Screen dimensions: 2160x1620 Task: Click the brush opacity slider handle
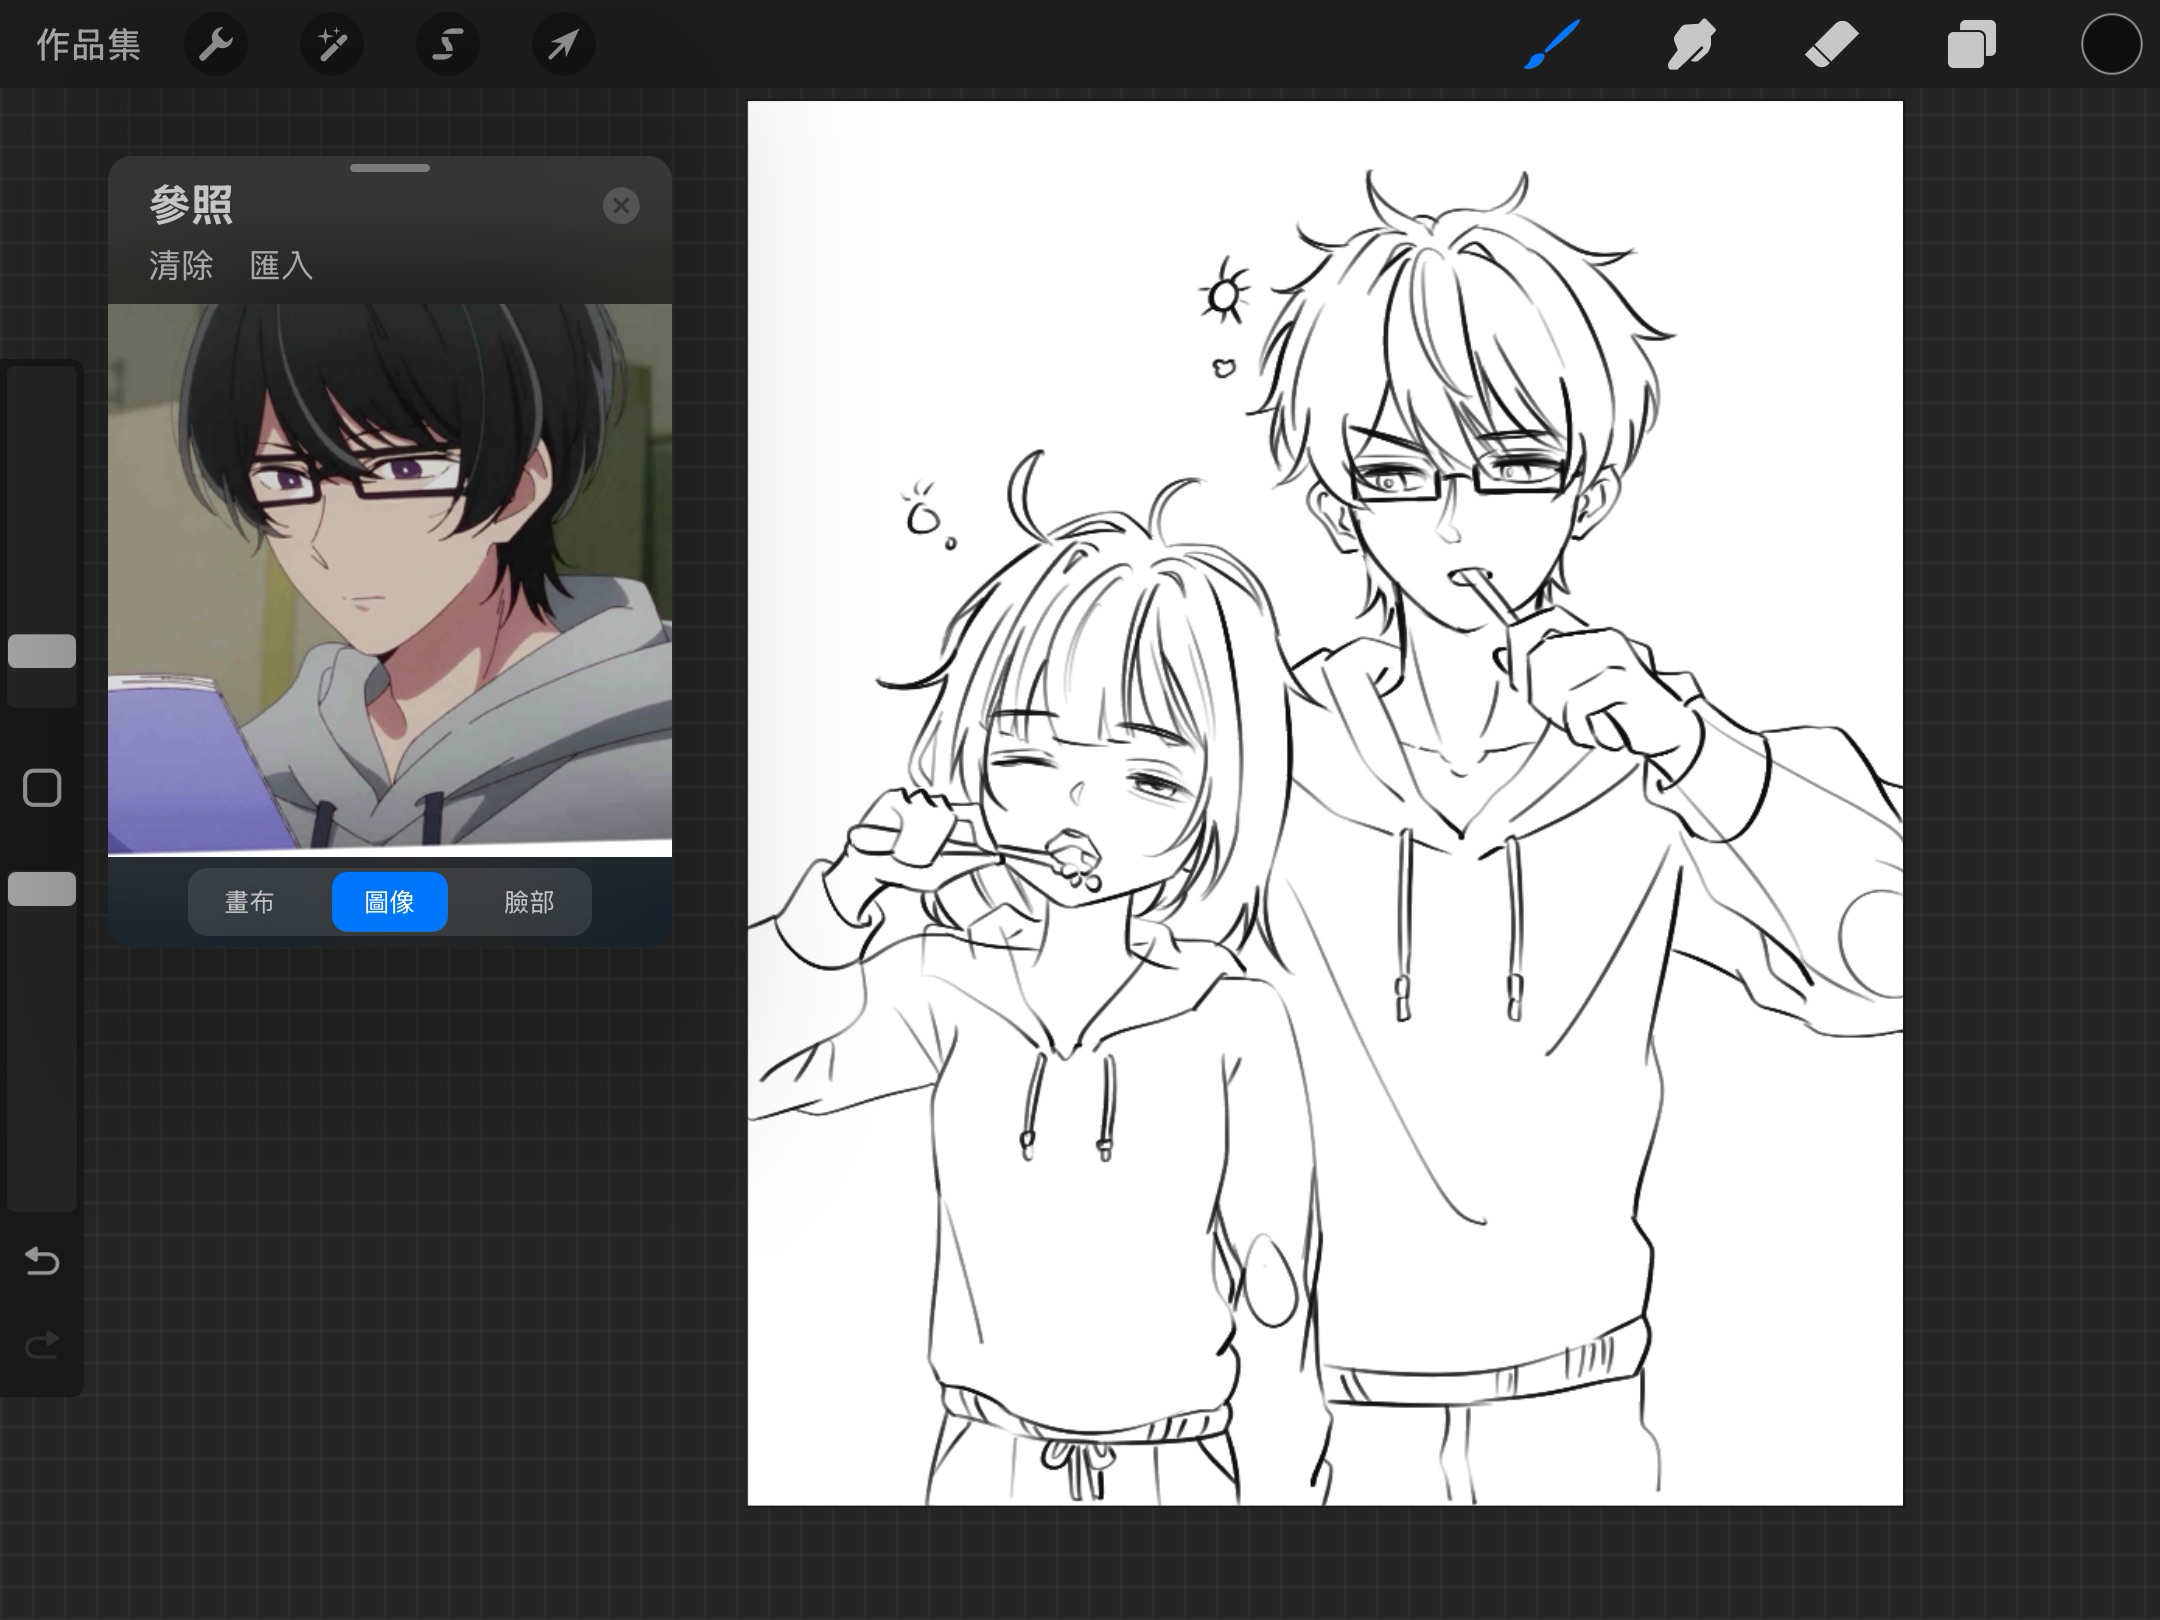click(42, 889)
